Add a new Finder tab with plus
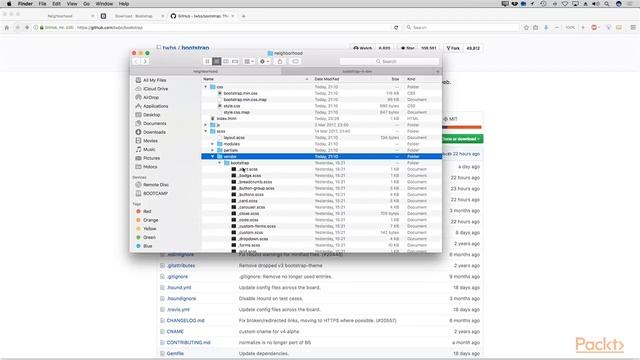Image resolution: width=640 pixels, height=360 pixels. (x=438, y=71)
